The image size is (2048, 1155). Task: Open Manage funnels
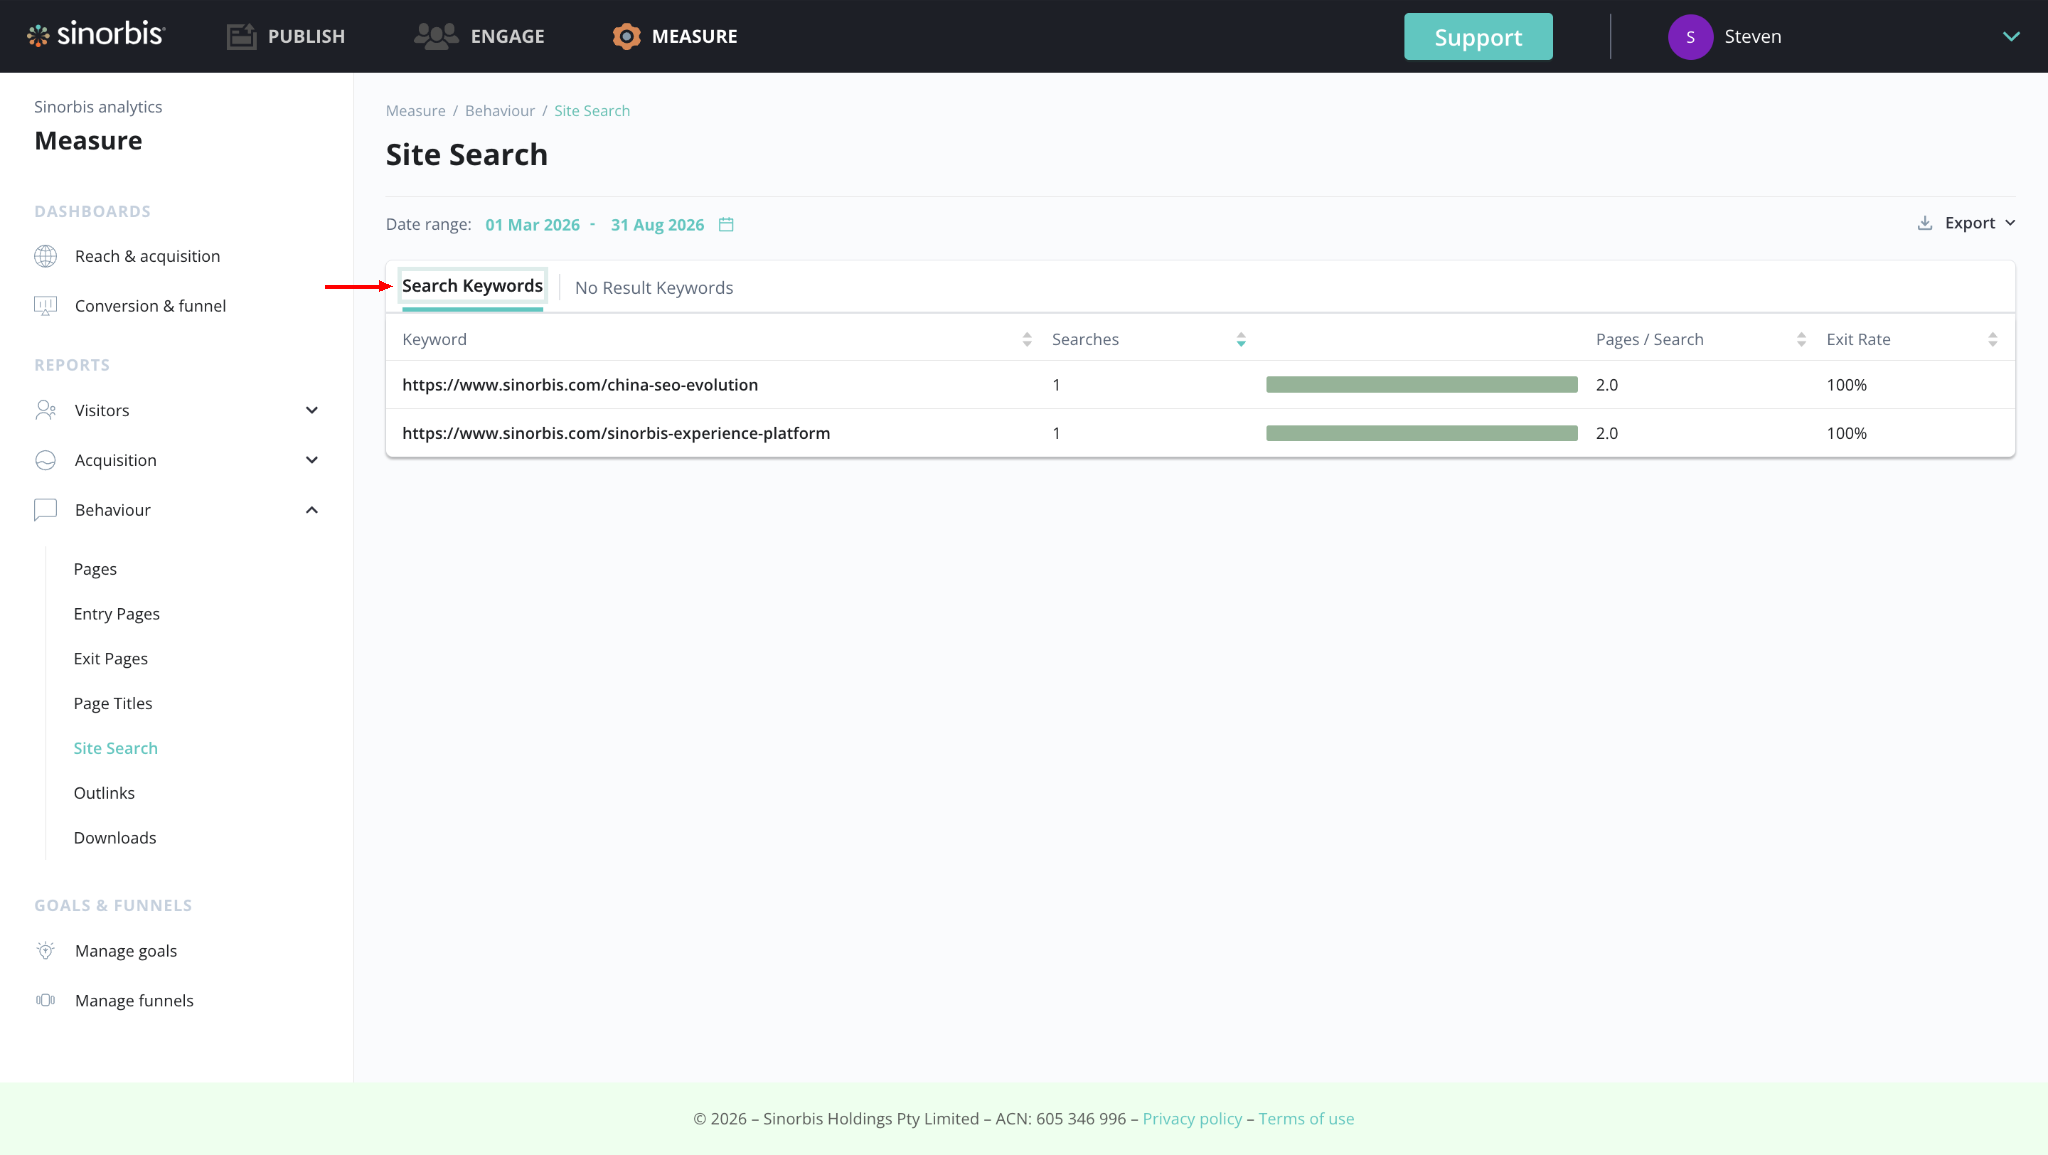[134, 1001]
